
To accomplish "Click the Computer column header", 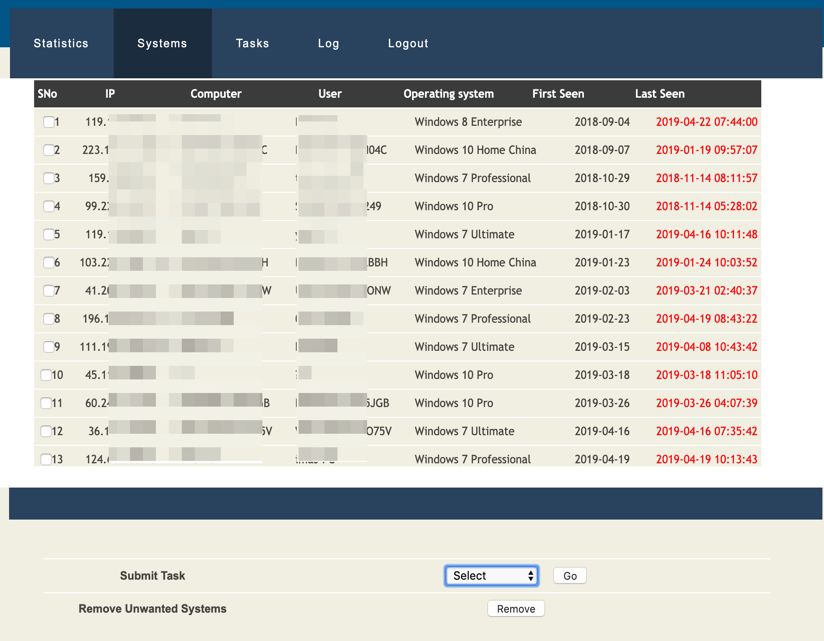I will (216, 94).
